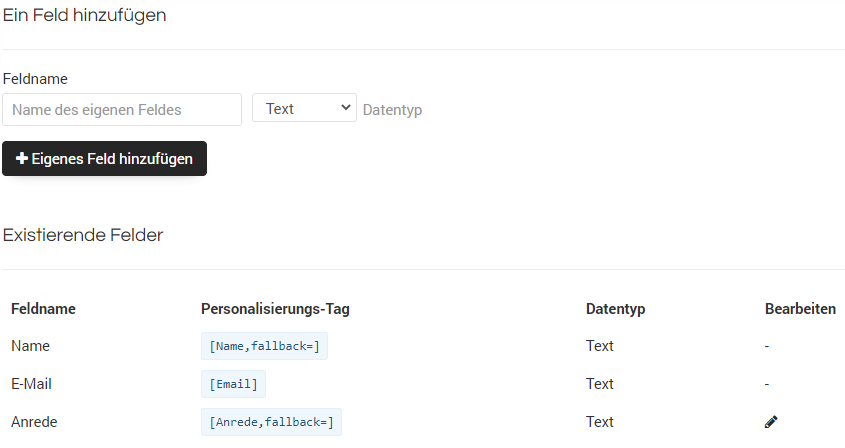
Task: Click the Existierende Felder heading
Action: [83, 235]
